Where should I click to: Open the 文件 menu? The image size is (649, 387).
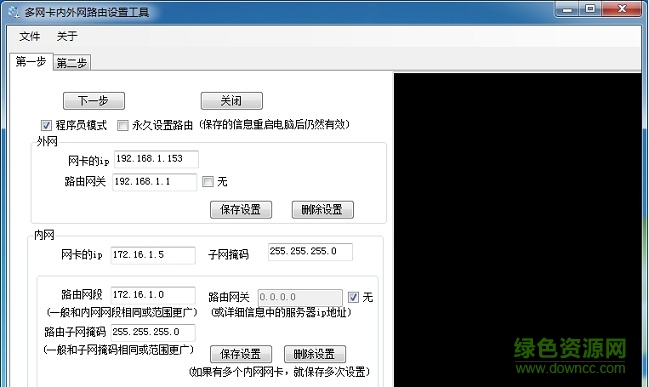point(30,36)
